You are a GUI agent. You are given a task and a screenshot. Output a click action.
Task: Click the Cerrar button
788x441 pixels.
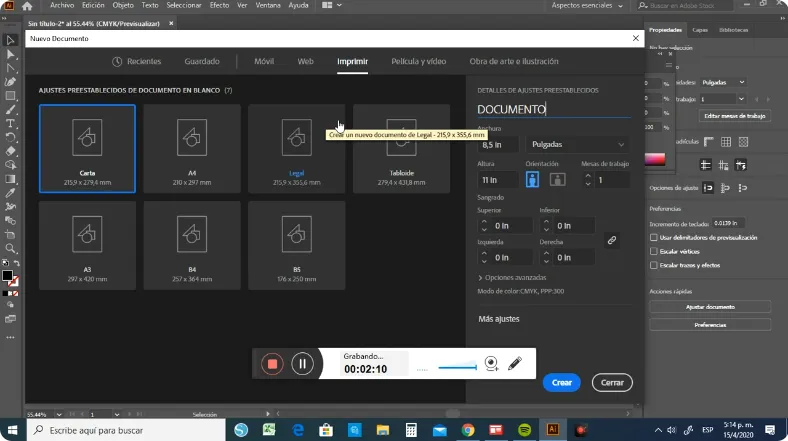click(x=612, y=383)
